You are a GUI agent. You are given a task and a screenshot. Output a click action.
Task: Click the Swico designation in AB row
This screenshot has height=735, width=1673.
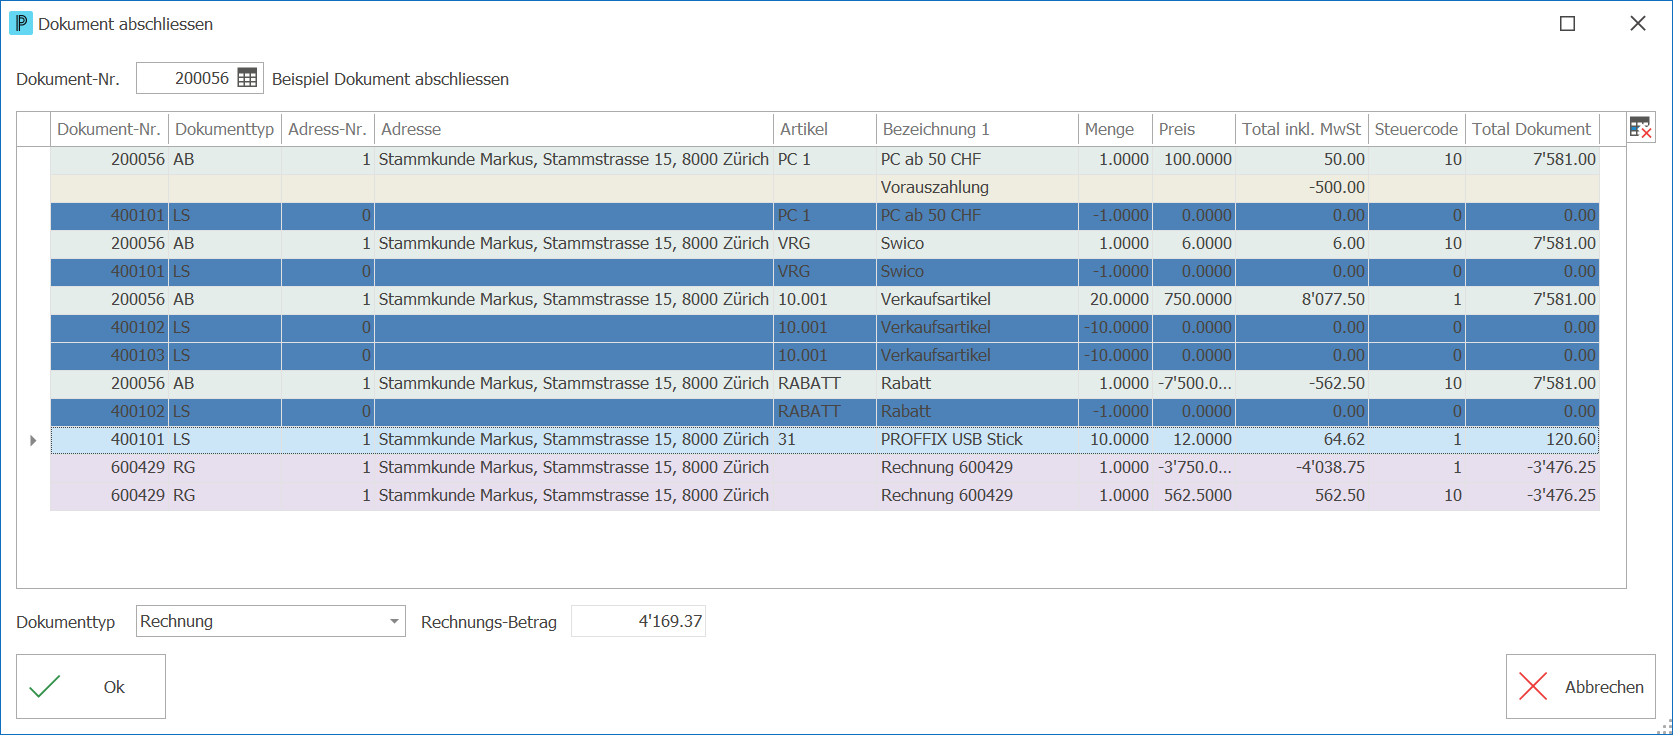point(977,243)
